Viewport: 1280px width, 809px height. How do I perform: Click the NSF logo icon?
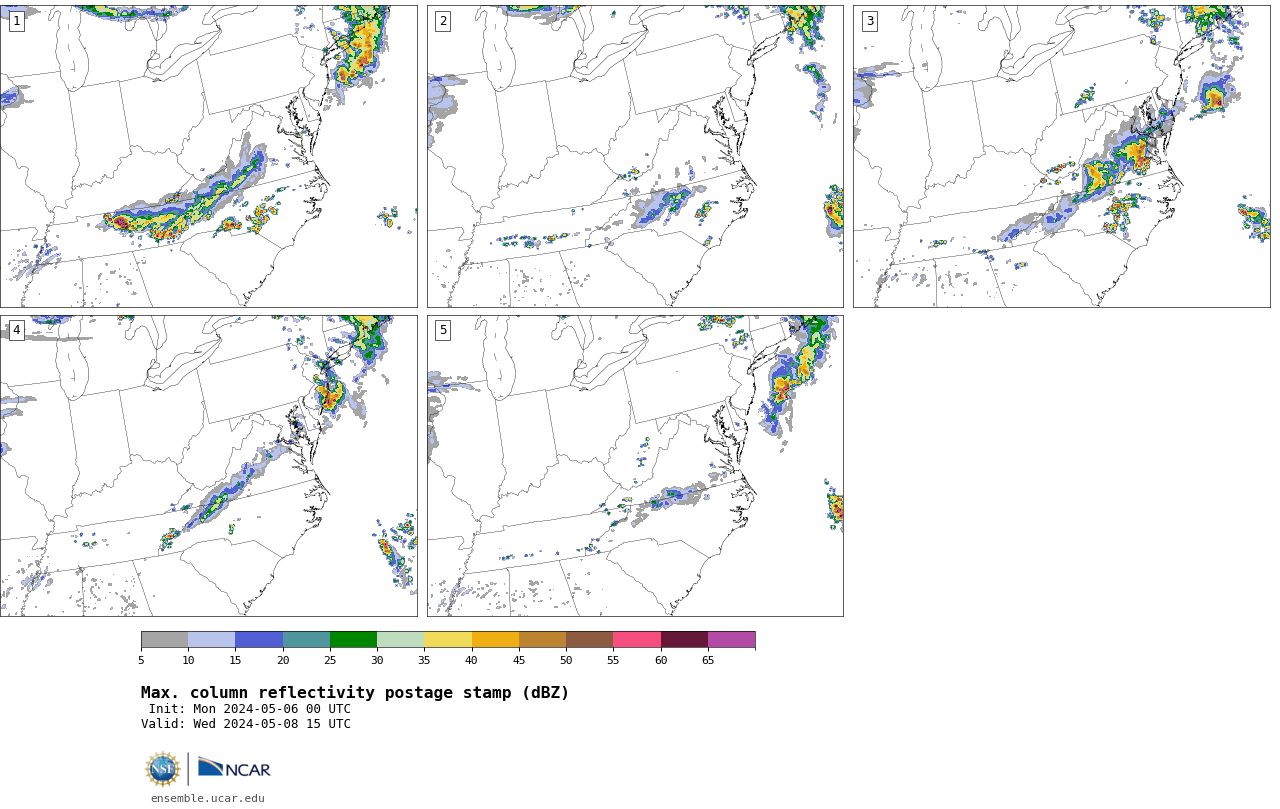163,769
